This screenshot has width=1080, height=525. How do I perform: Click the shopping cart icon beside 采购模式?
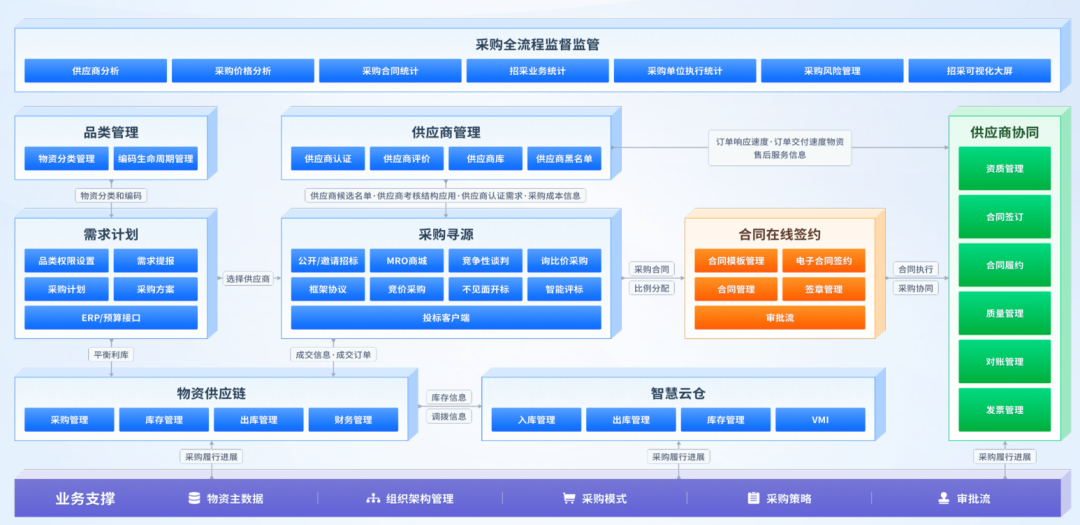click(x=569, y=498)
